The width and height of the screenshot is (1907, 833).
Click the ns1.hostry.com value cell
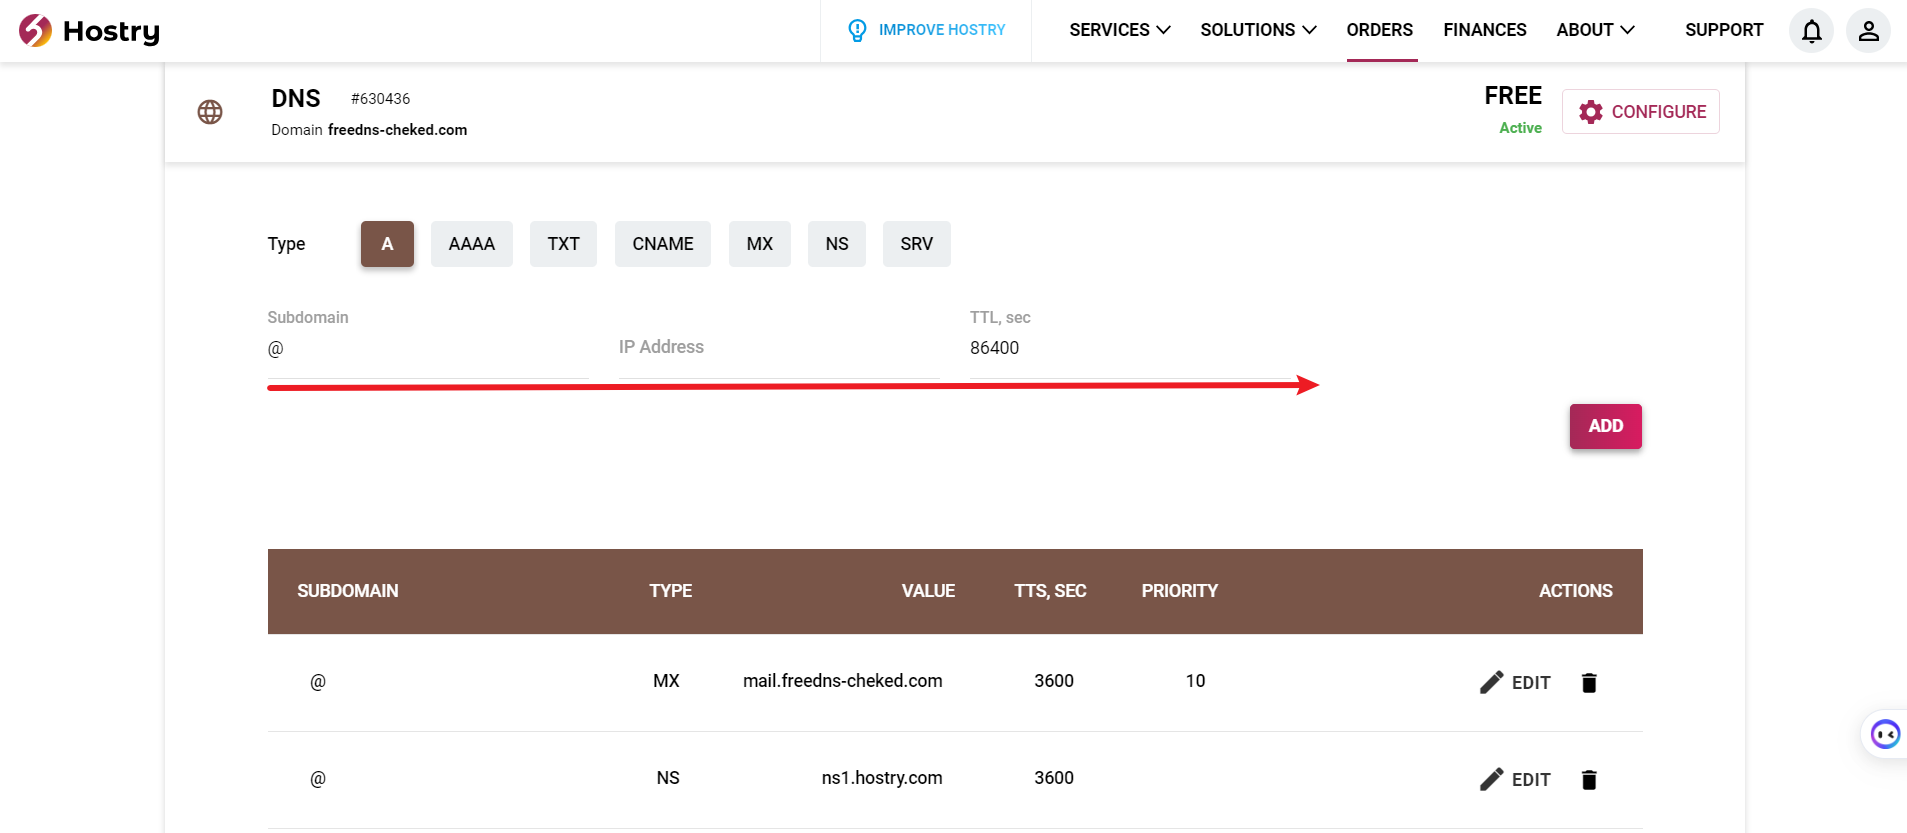pos(882,778)
